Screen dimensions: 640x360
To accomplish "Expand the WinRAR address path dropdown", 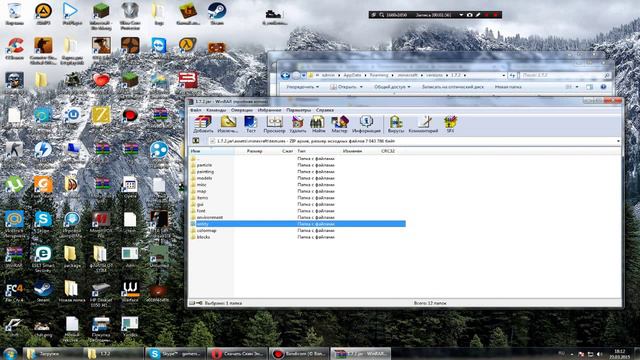I will (x=618, y=141).
